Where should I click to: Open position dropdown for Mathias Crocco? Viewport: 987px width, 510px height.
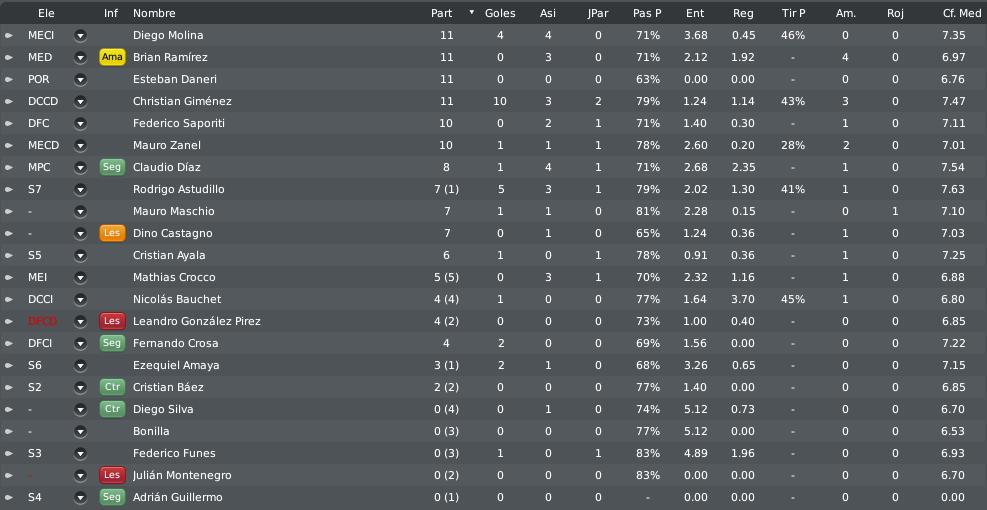80,278
